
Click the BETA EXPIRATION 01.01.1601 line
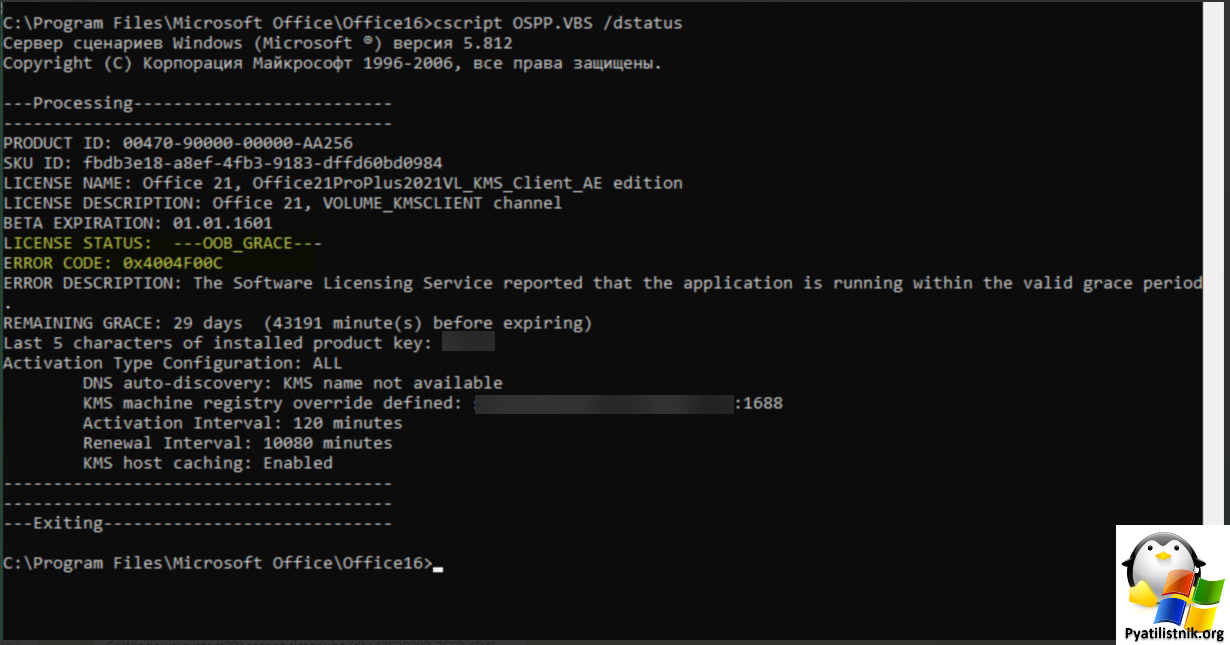coord(138,223)
